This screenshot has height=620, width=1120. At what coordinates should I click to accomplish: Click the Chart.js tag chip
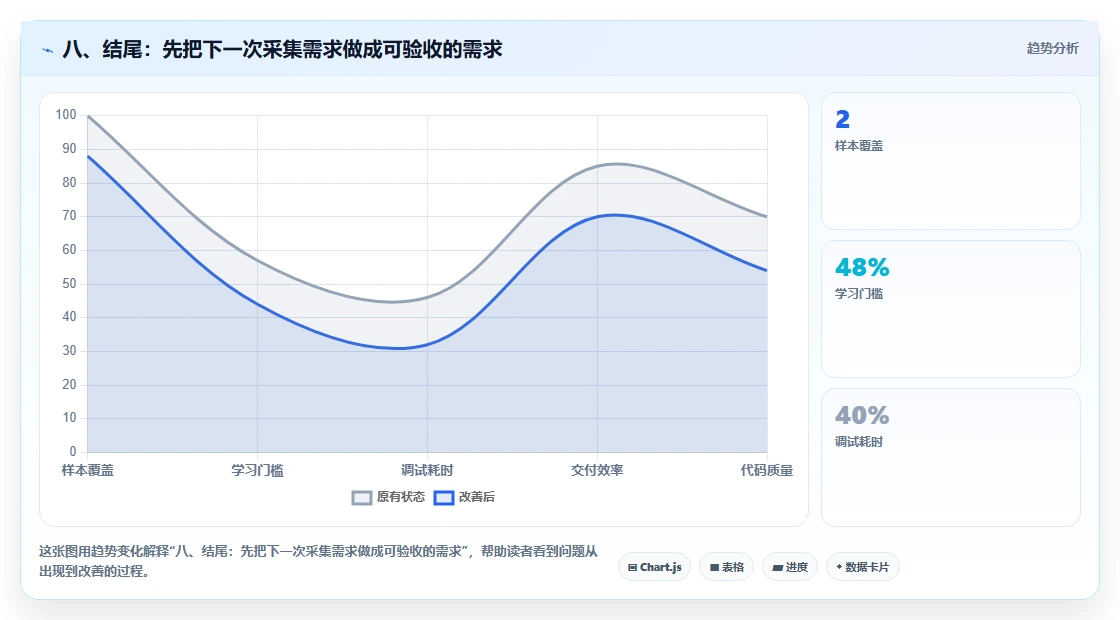tap(654, 567)
